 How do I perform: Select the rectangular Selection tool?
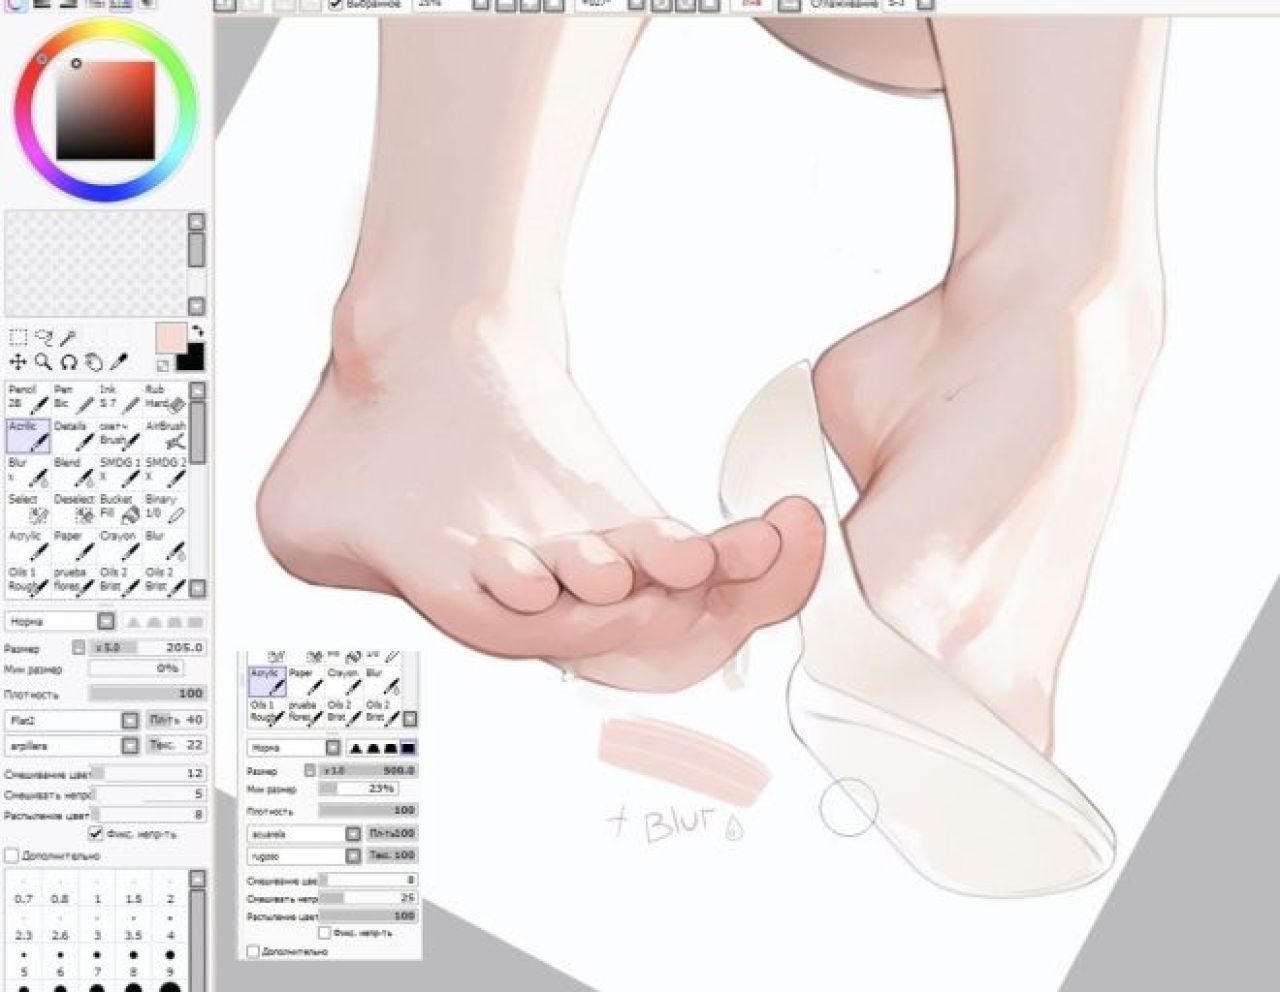(18, 337)
